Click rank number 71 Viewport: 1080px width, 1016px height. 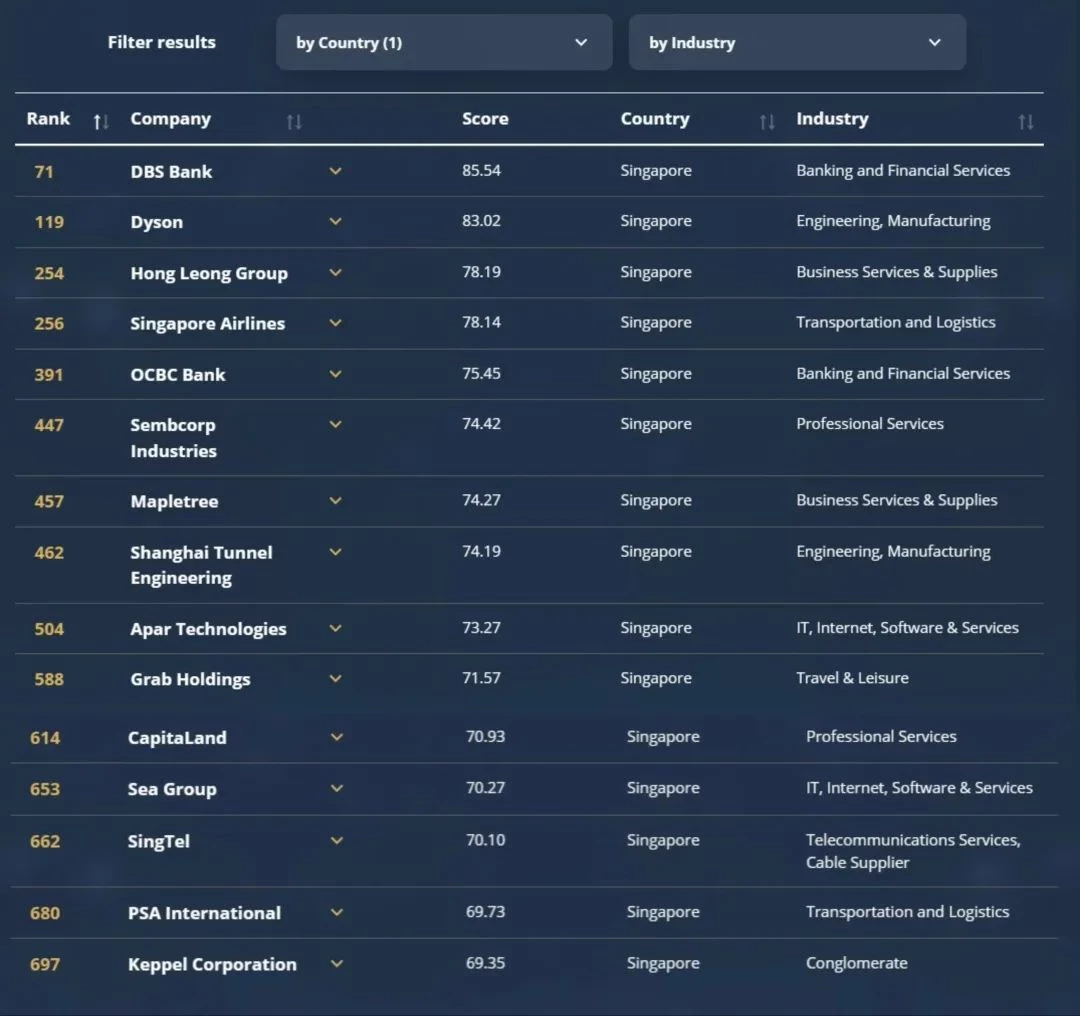[x=44, y=172]
